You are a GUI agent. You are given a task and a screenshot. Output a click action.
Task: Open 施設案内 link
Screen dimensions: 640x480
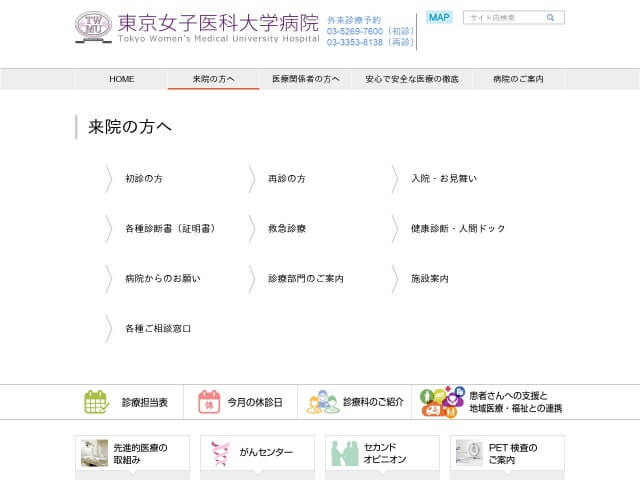[x=430, y=278]
